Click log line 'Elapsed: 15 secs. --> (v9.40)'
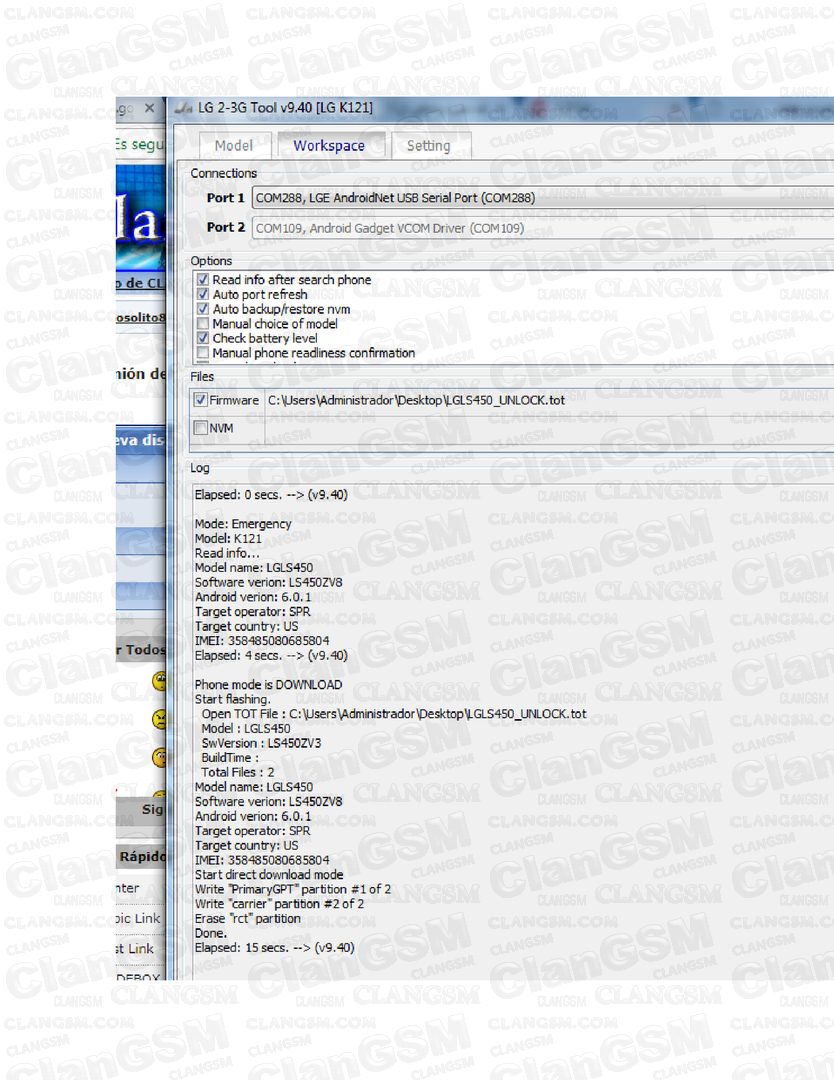This screenshot has width=834, height=1080. [275, 948]
